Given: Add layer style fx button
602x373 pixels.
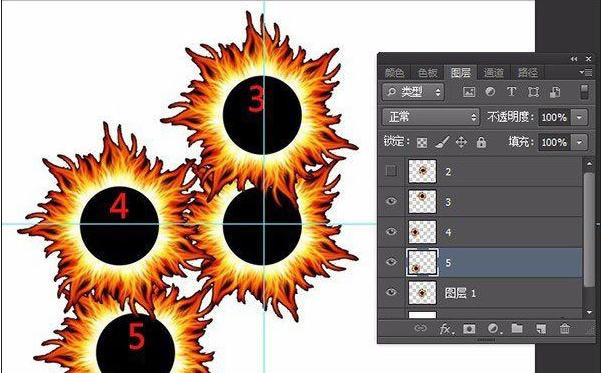Looking at the screenshot, I should pyautogui.click(x=445, y=329).
